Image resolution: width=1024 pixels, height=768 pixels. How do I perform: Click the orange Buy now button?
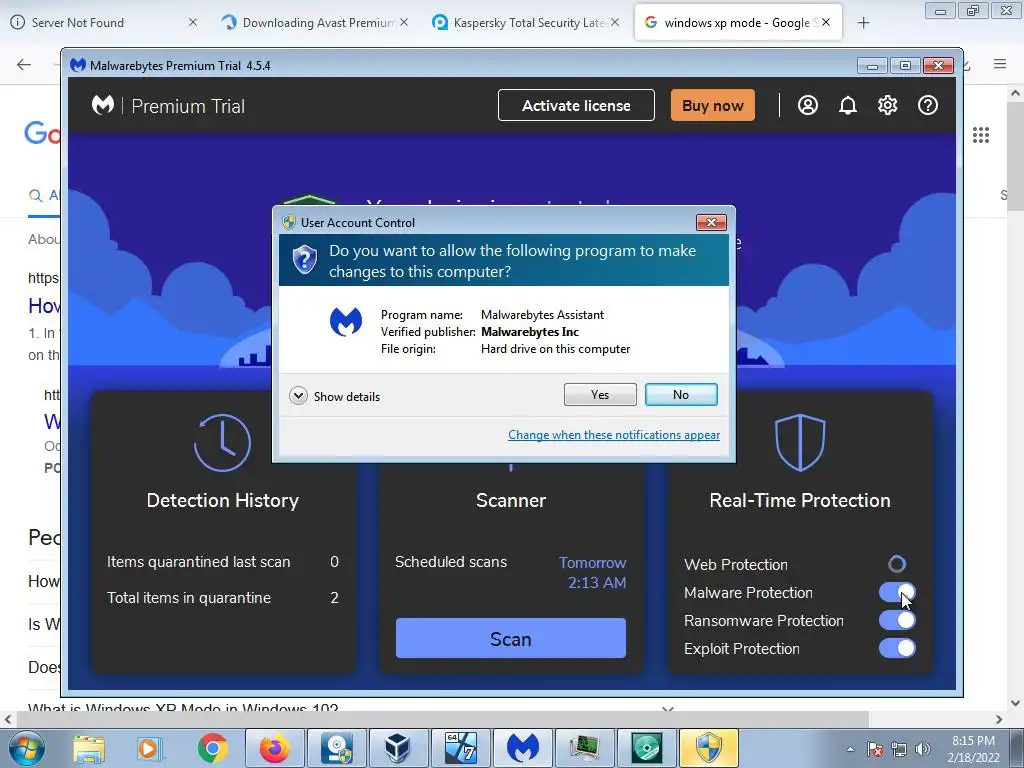pos(712,105)
